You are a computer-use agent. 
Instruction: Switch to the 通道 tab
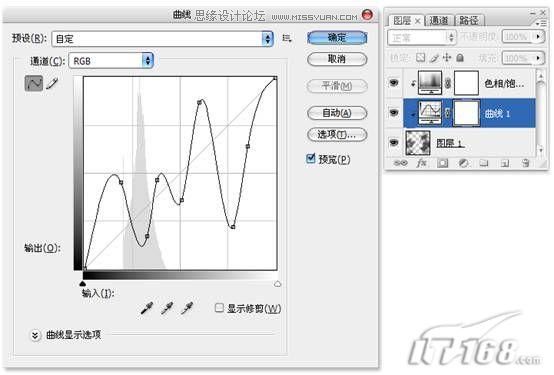click(438, 20)
